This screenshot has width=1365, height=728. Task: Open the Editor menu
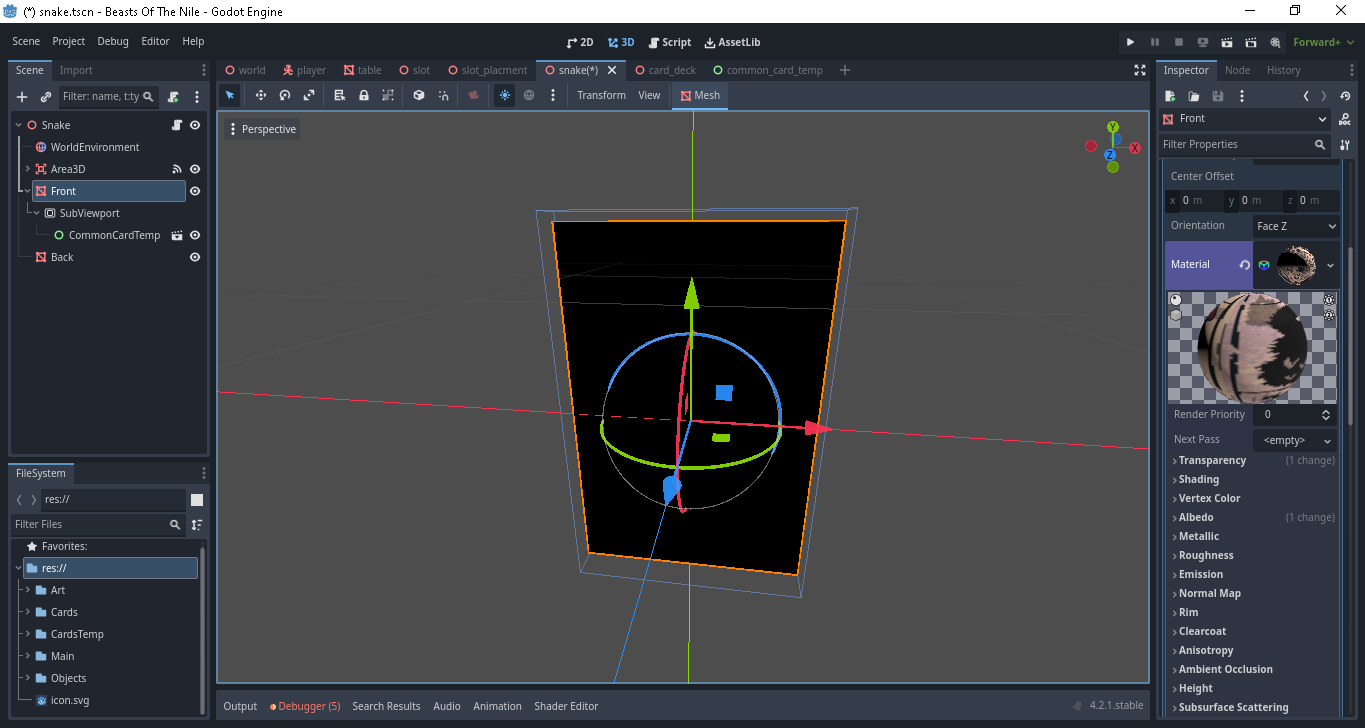155,41
